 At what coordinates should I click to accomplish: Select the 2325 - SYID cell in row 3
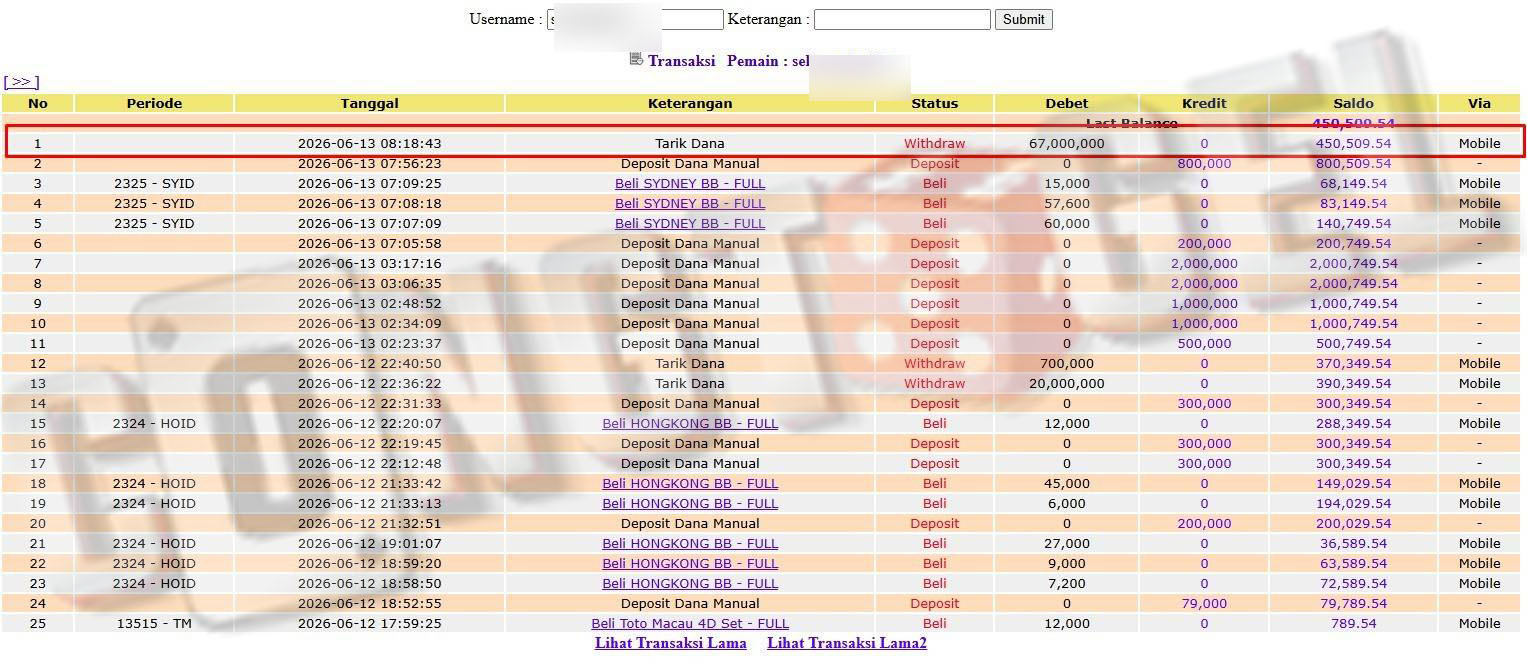(154, 184)
